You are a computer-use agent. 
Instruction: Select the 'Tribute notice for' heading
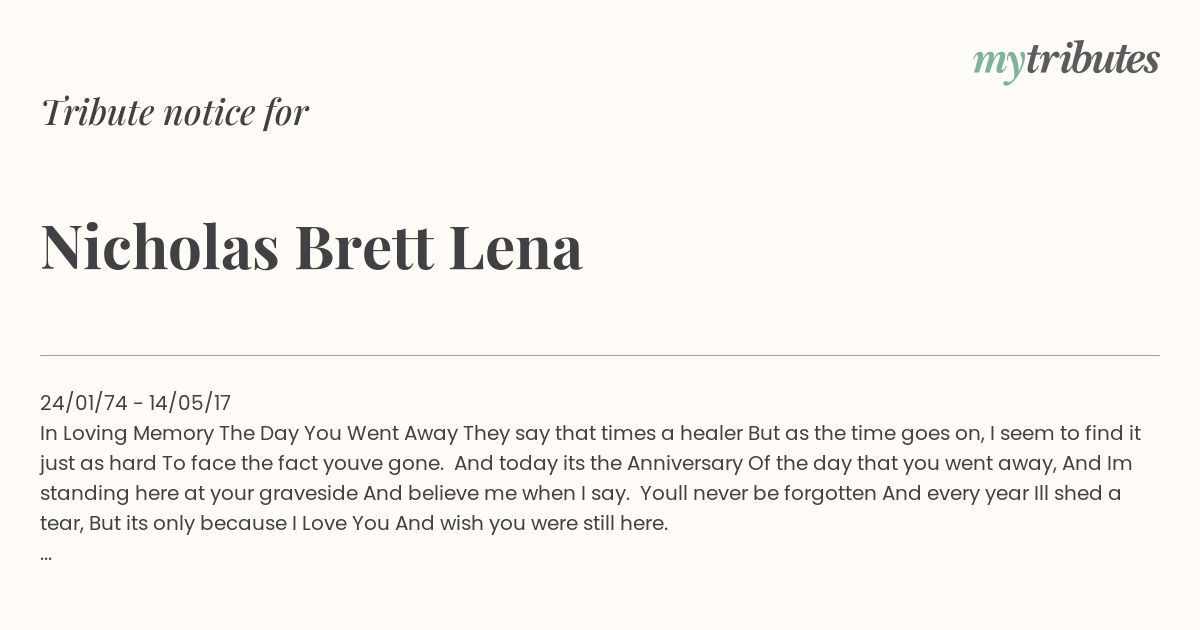click(x=175, y=112)
